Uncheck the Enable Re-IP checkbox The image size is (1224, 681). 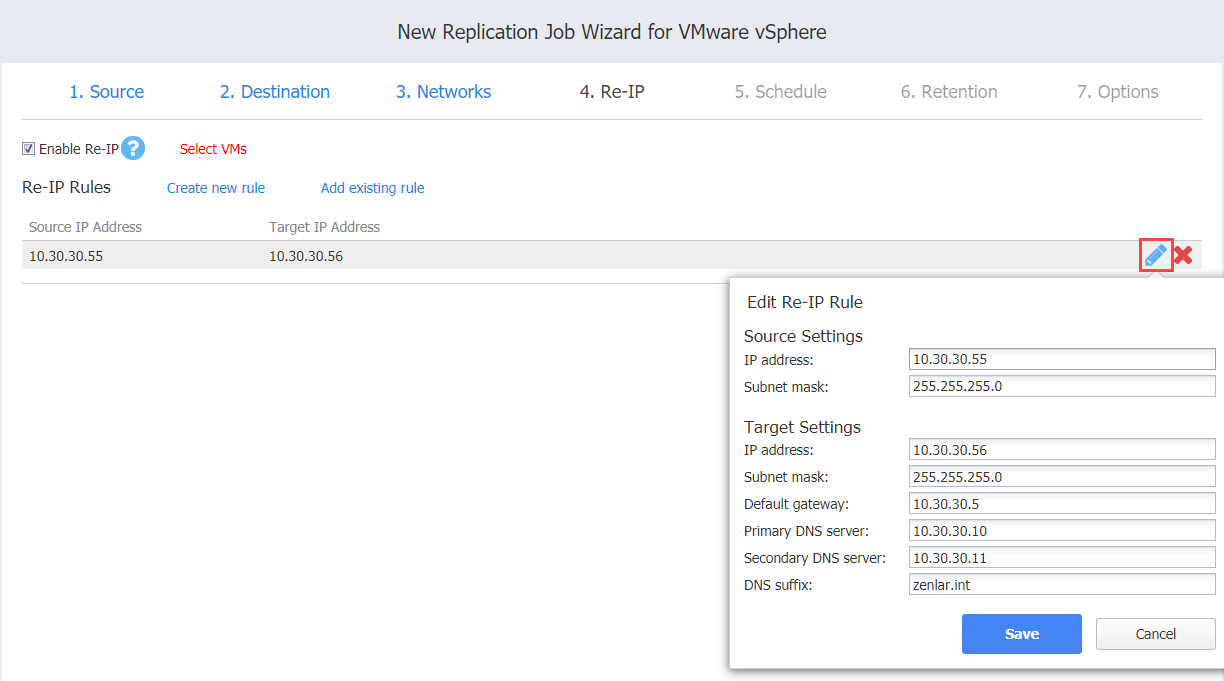point(28,149)
